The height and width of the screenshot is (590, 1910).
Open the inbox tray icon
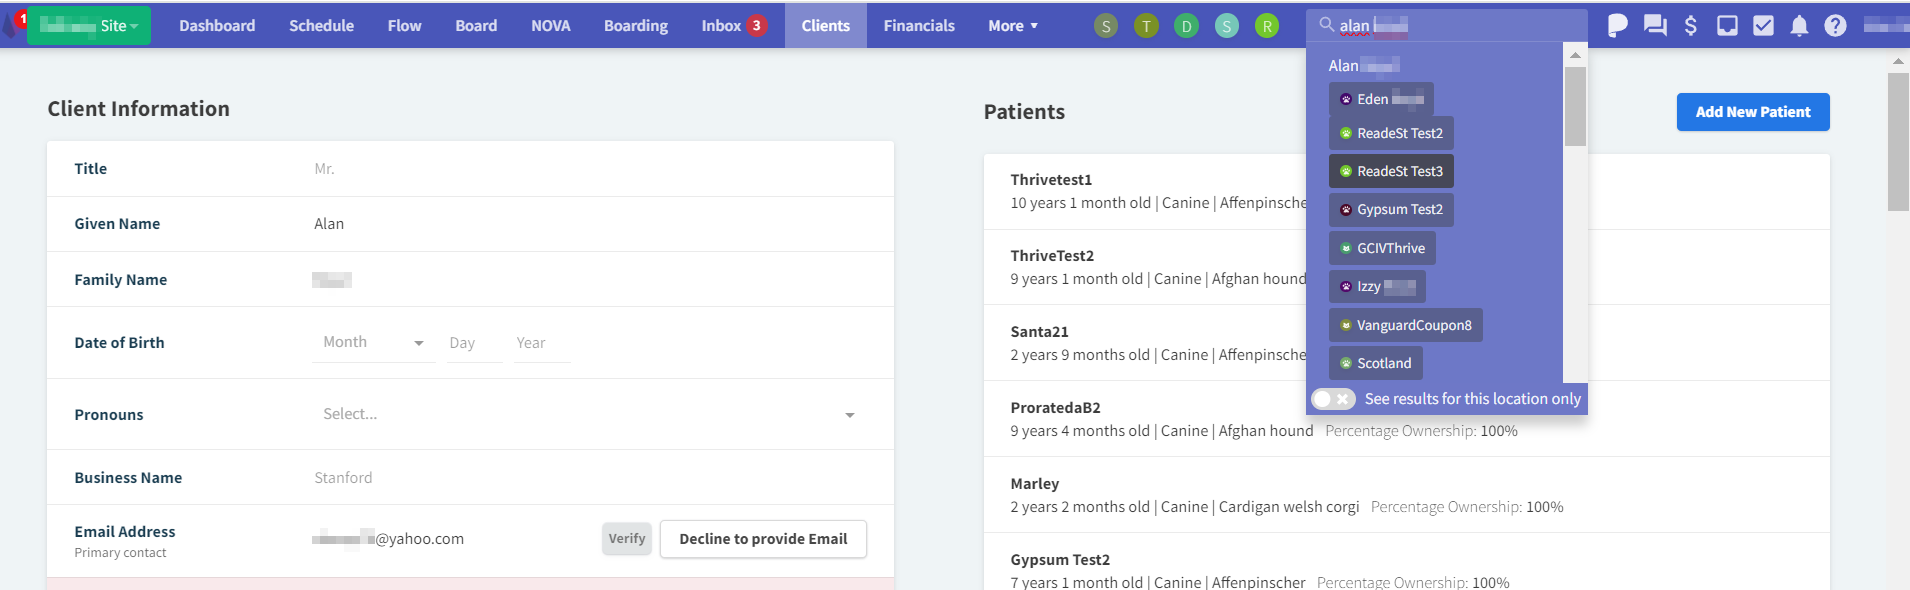(1727, 26)
